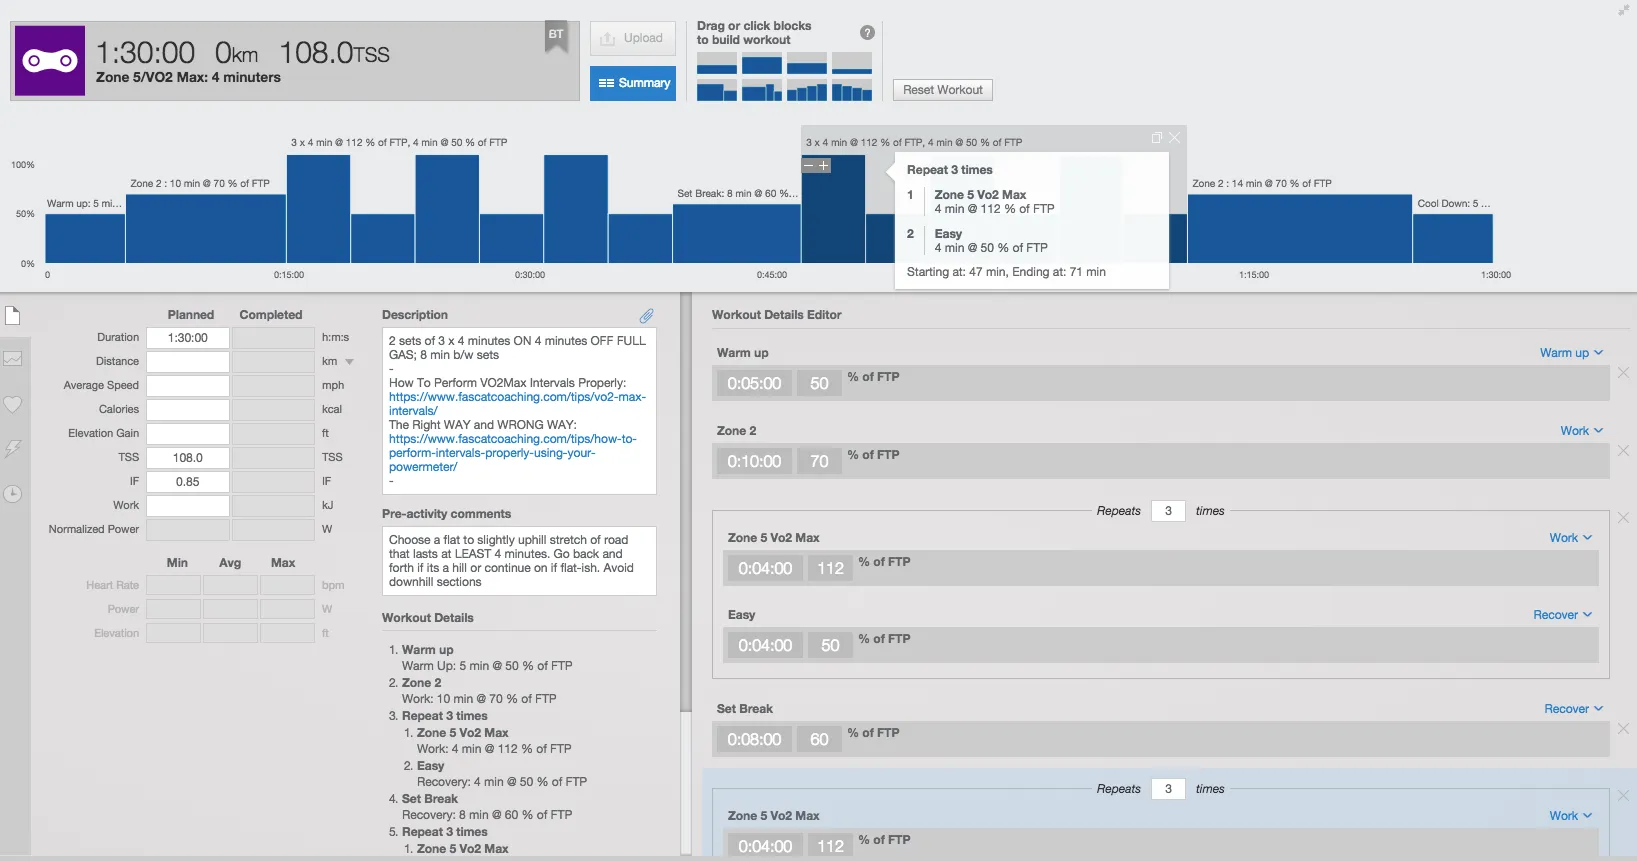This screenshot has height=861, width=1637.
Task: Switch to the Summary view
Action: pos(633,83)
